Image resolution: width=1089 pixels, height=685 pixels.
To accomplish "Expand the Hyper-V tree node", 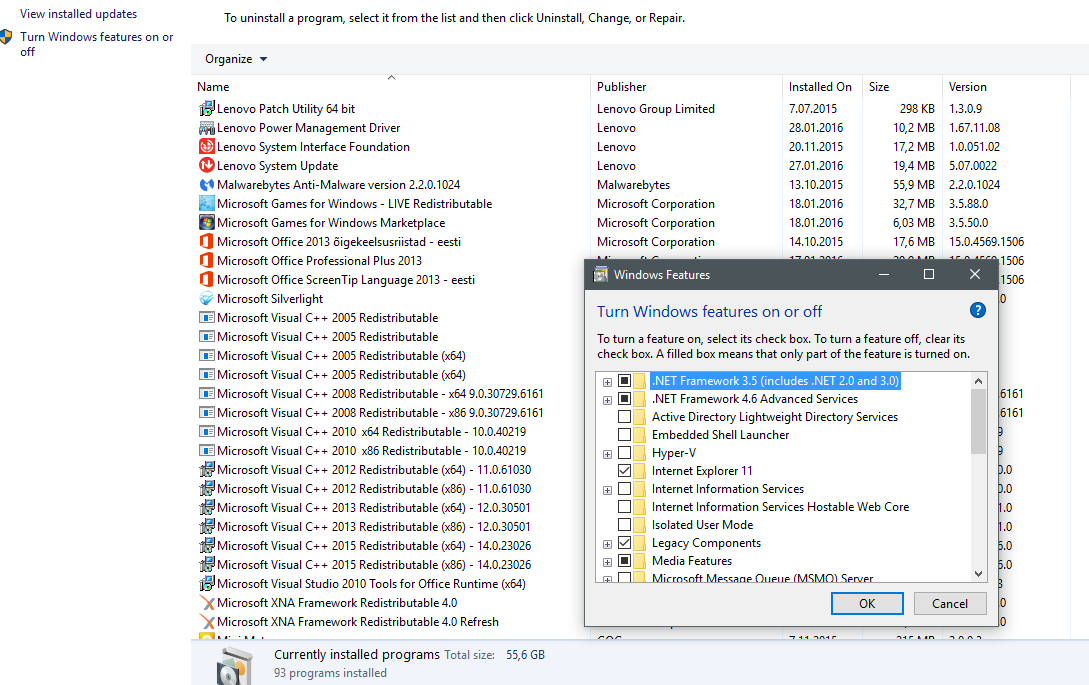I will pos(608,454).
